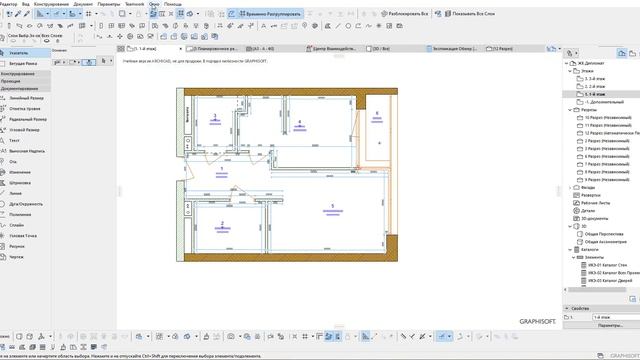Click the eyedropper pick-up parameters icon
This screenshot has height=360, width=640.
[18, 14]
